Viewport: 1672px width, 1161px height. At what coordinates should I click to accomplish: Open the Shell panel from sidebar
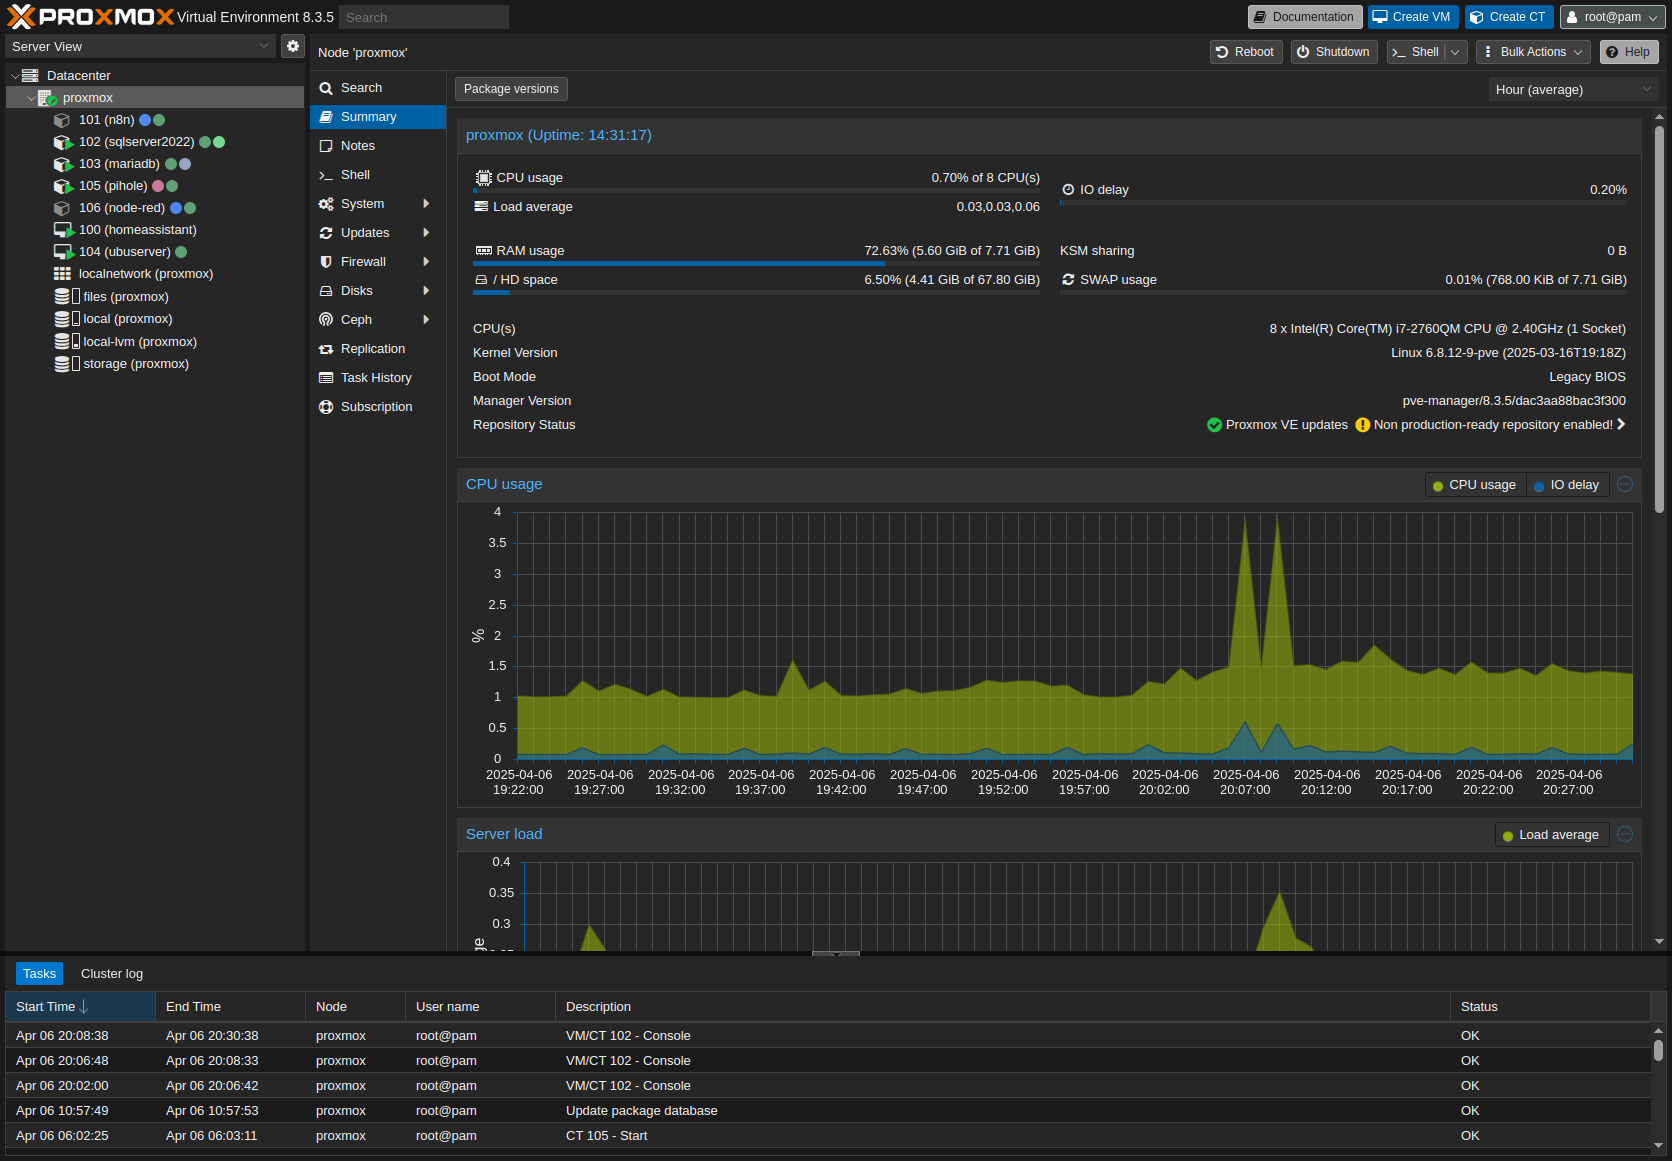(x=354, y=174)
